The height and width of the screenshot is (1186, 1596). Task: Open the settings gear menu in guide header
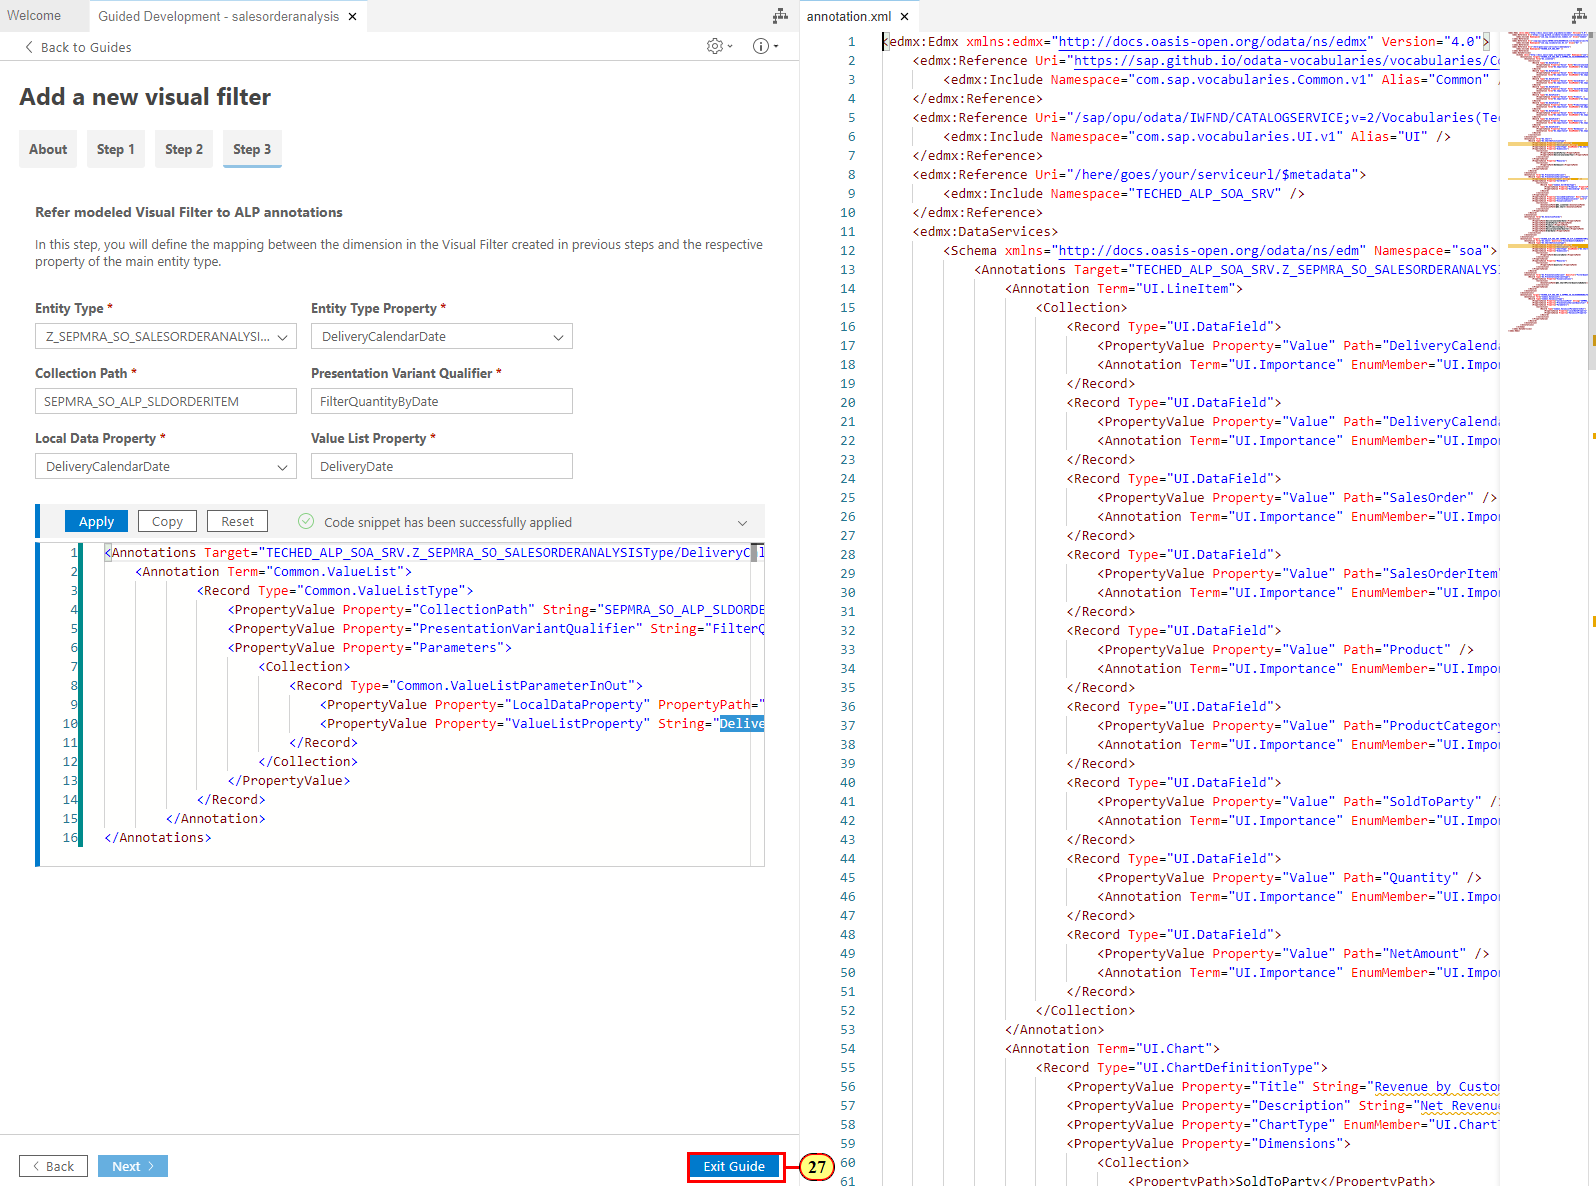point(719,46)
